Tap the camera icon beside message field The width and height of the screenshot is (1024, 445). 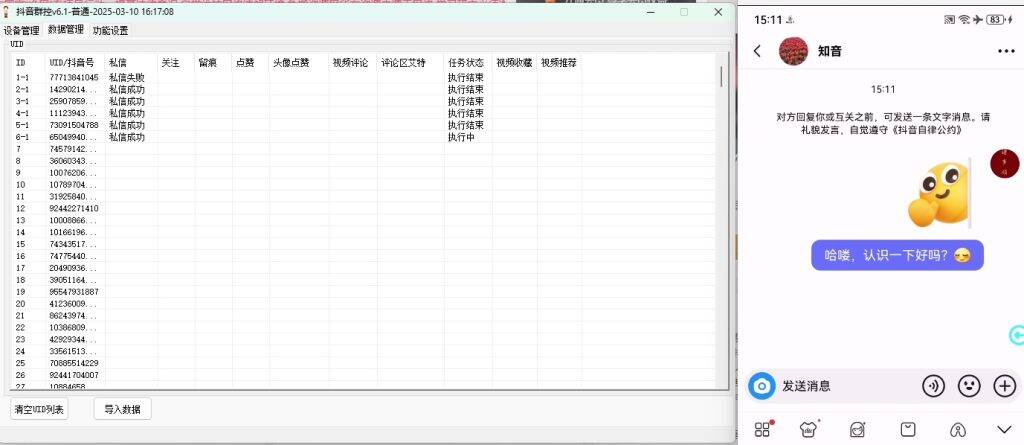point(761,386)
